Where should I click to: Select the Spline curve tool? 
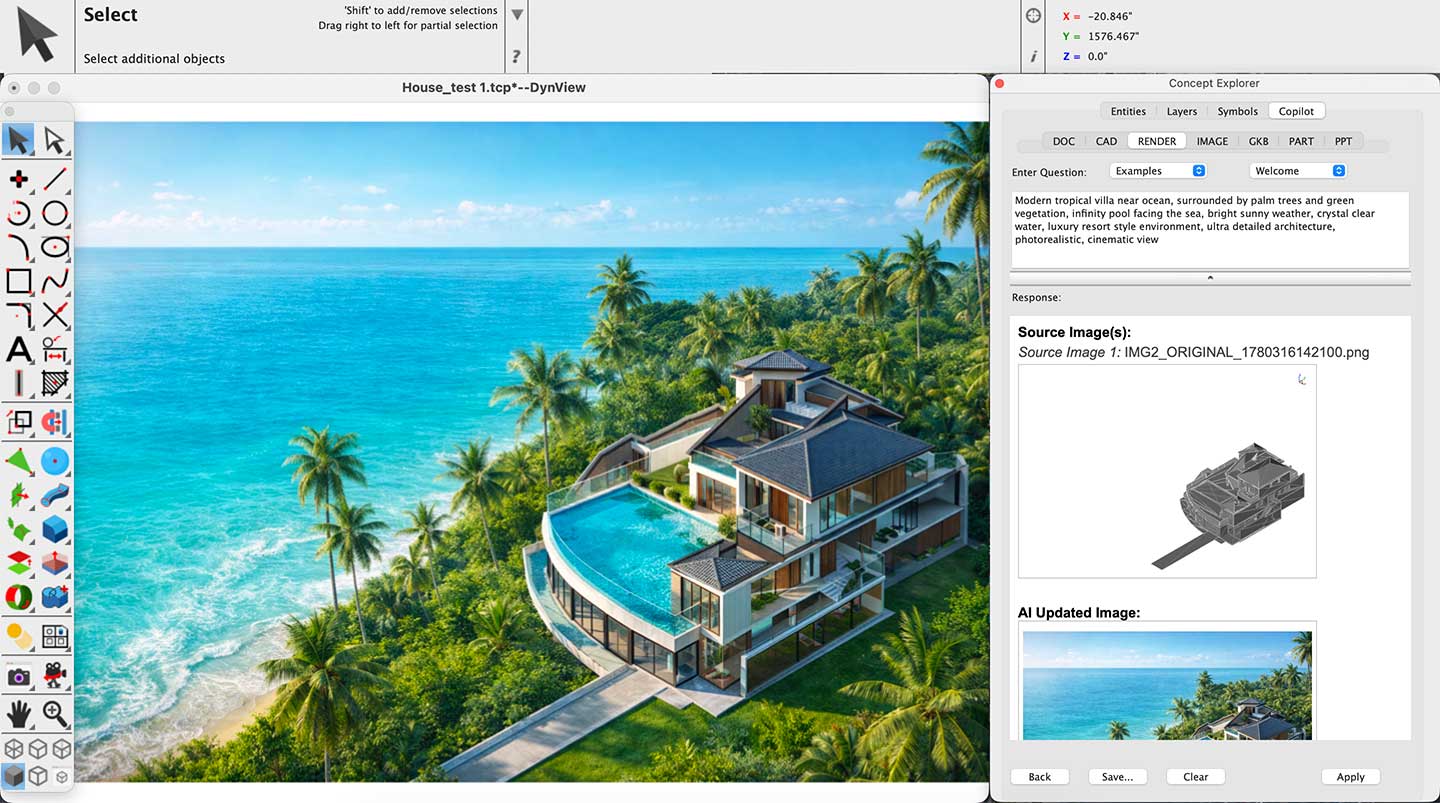[x=55, y=281]
